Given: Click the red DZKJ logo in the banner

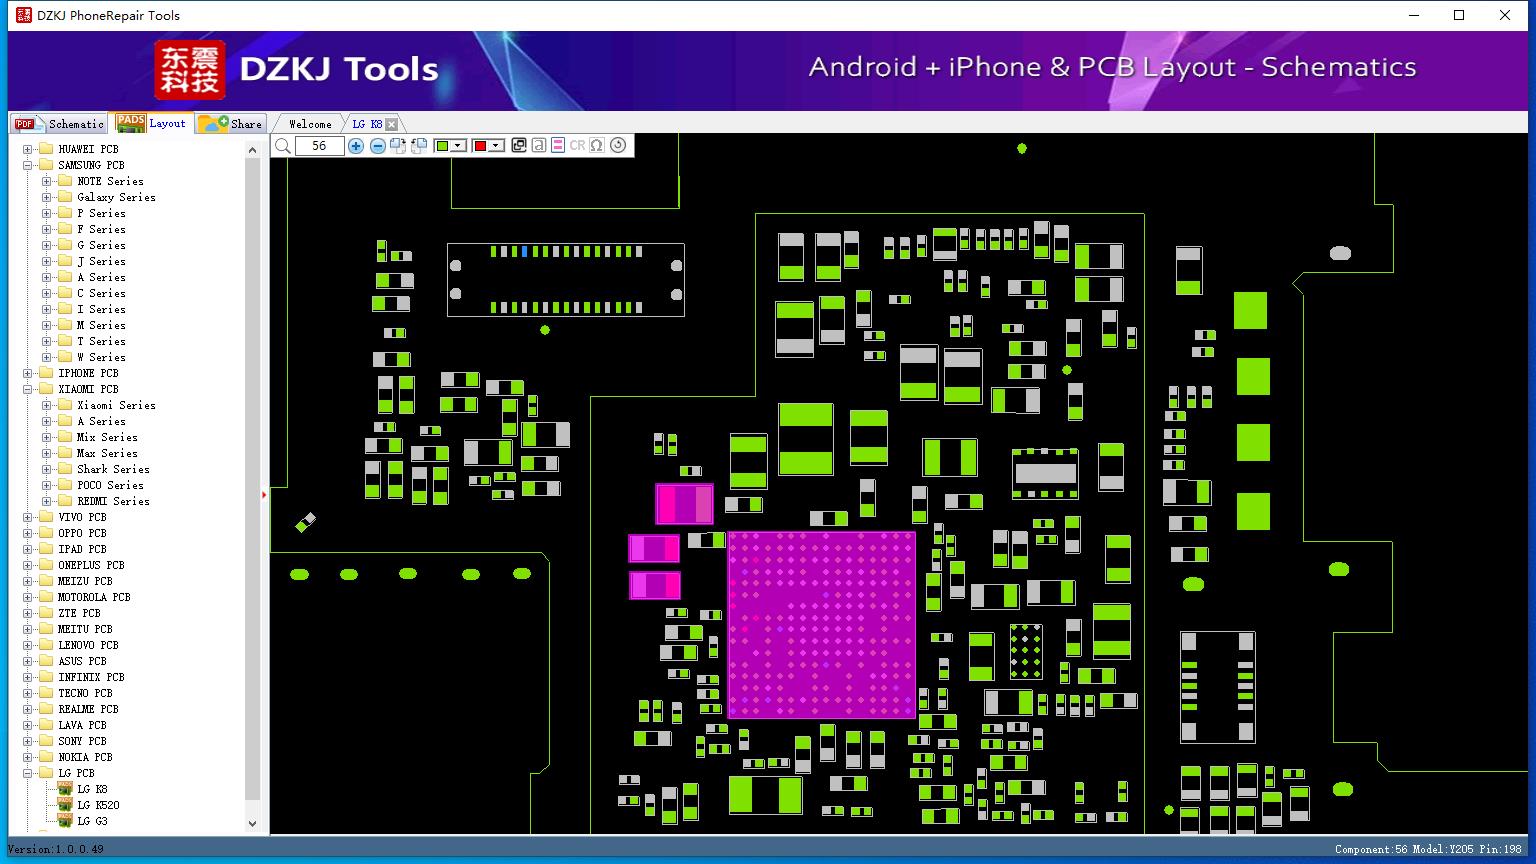Looking at the screenshot, I should pyautogui.click(x=190, y=70).
